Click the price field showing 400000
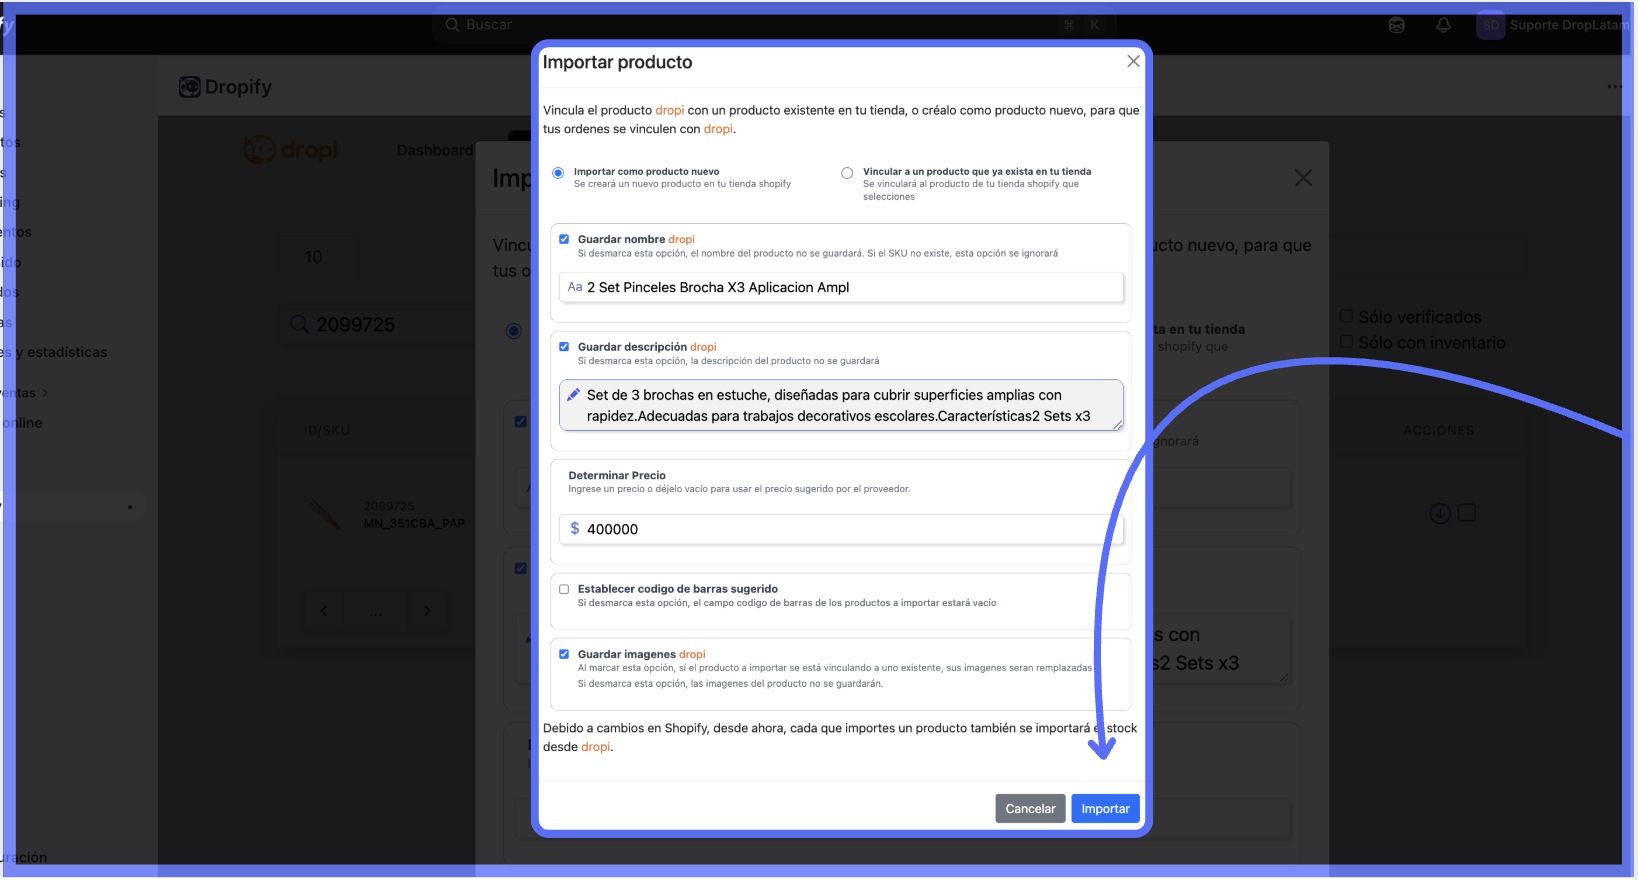The image size is (1638, 880). 840,529
